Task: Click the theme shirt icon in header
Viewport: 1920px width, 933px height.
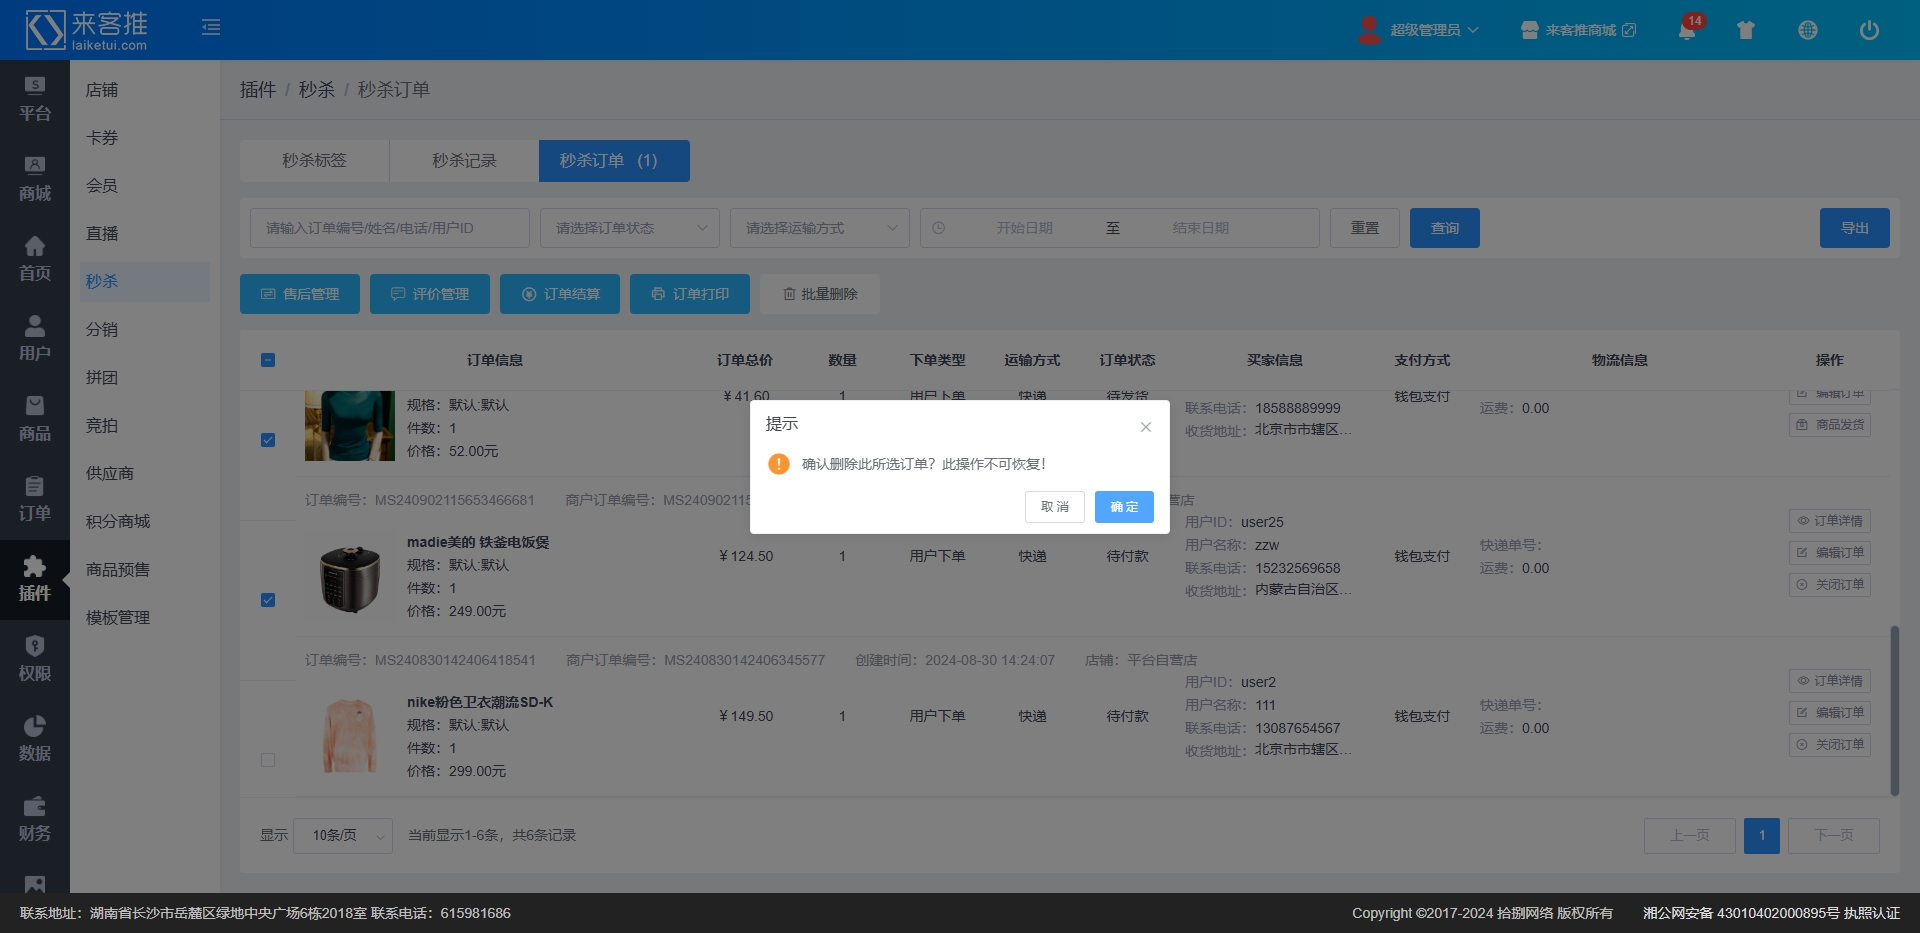Action: point(1746,30)
